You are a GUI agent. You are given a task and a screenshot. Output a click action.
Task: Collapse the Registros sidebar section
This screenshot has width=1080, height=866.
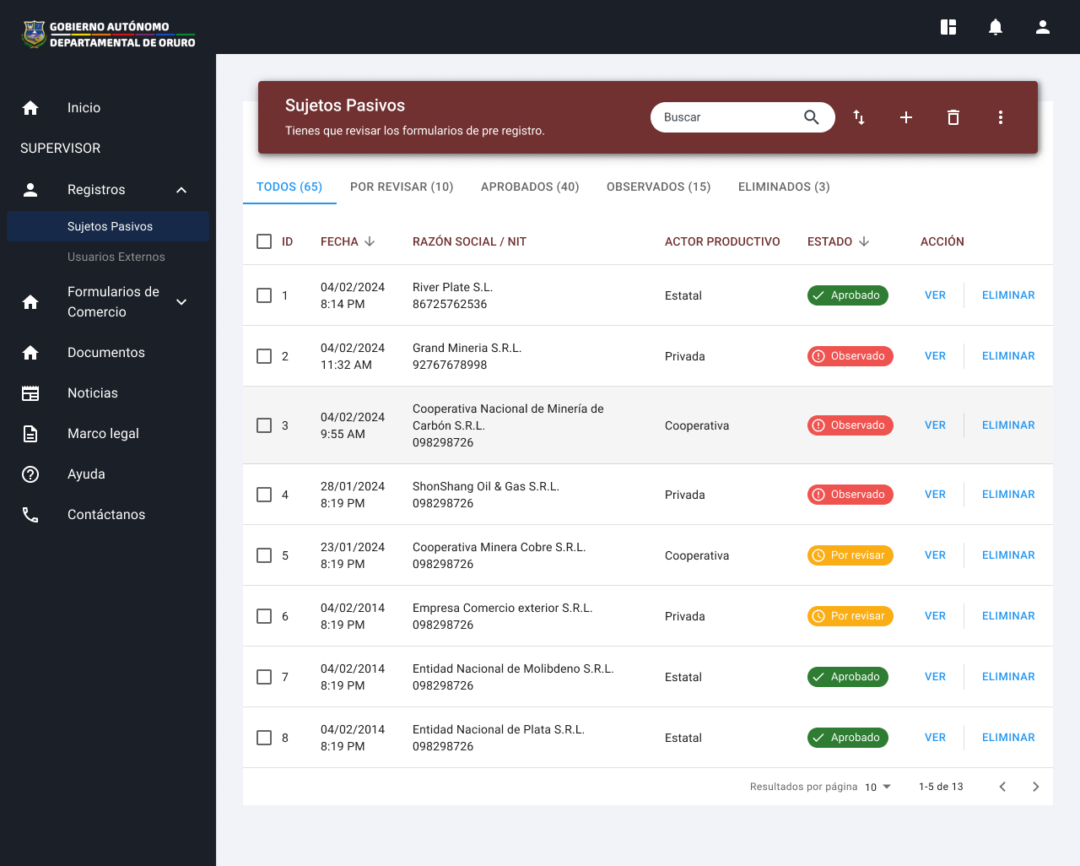(x=181, y=190)
